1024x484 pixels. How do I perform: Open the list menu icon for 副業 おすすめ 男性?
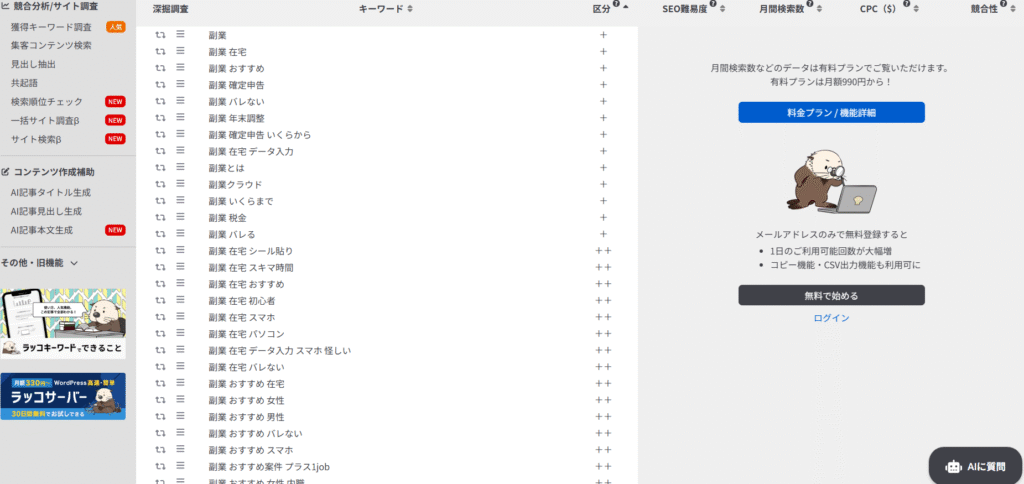(x=180, y=417)
